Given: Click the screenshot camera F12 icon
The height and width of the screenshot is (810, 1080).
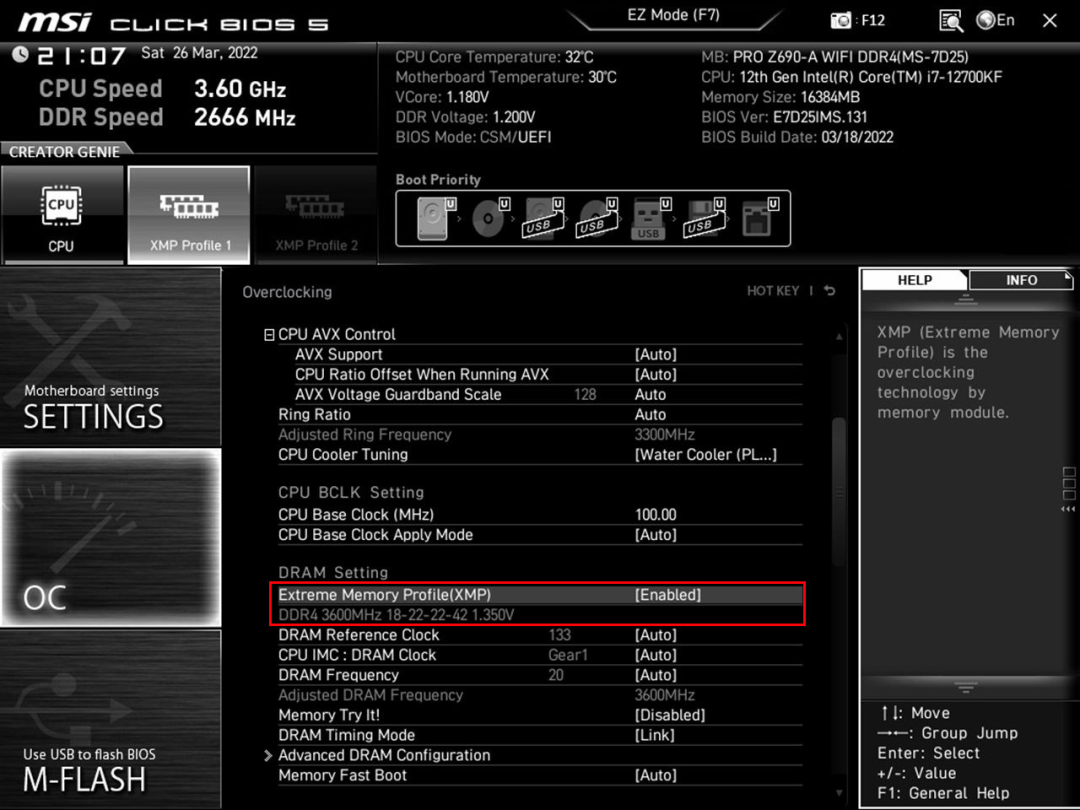Looking at the screenshot, I should pos(840,21).
